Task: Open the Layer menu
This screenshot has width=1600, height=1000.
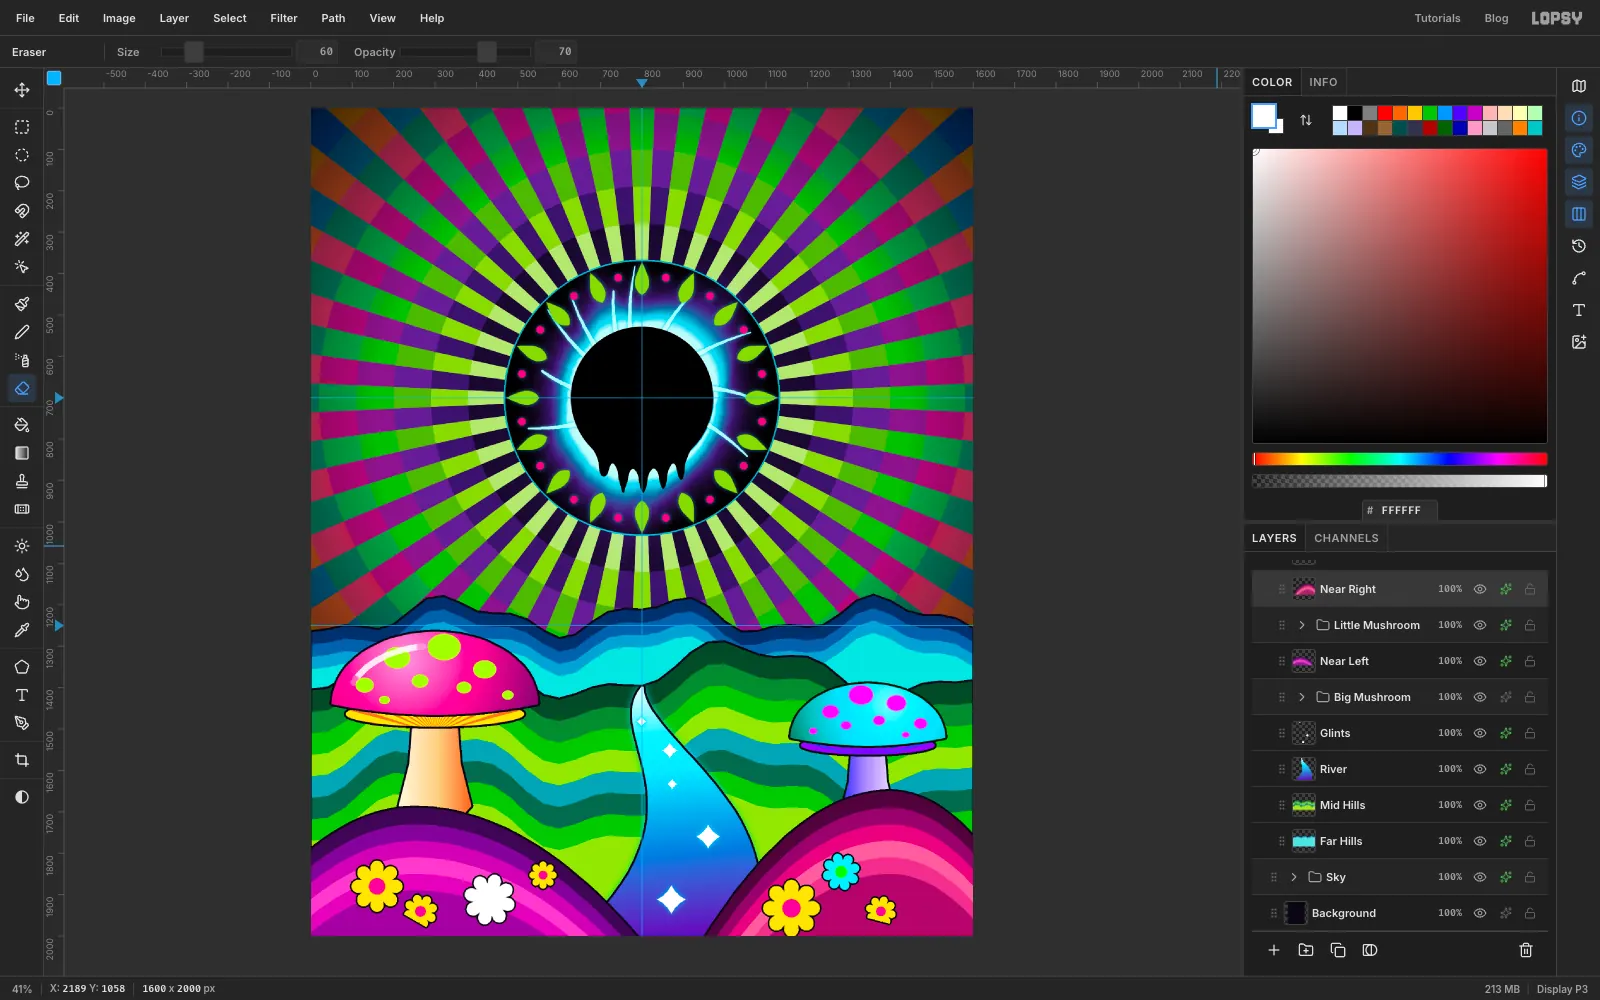Action: (174, 18)
